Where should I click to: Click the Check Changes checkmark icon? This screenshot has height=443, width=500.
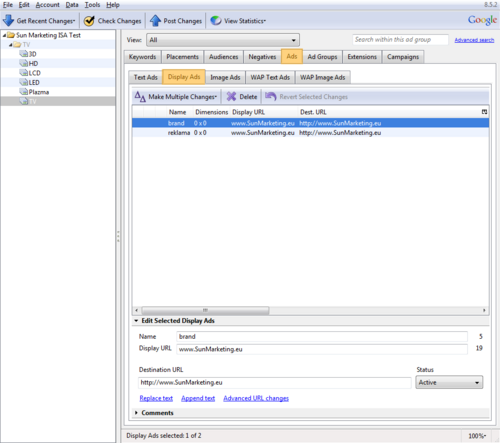click(89, 21)
